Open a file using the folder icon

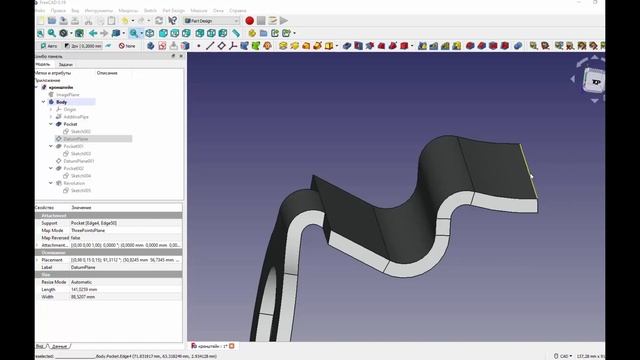pyautogui.click(x=52, y=20)
